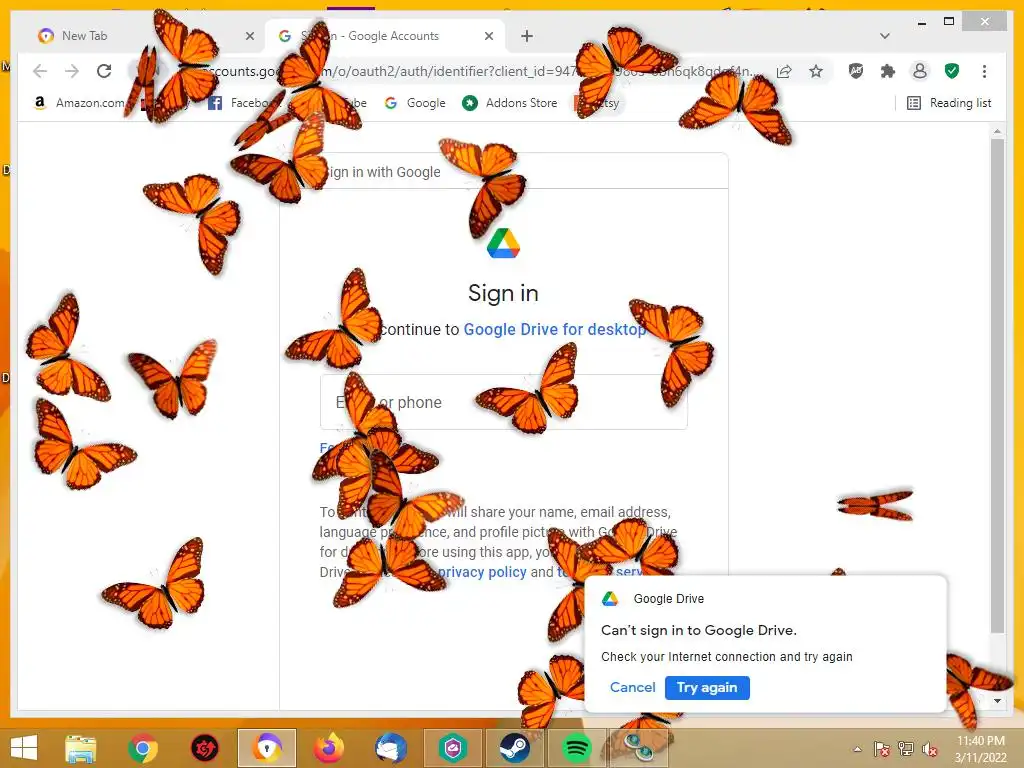Click the page vertical scrollbar

coord(997,385)
